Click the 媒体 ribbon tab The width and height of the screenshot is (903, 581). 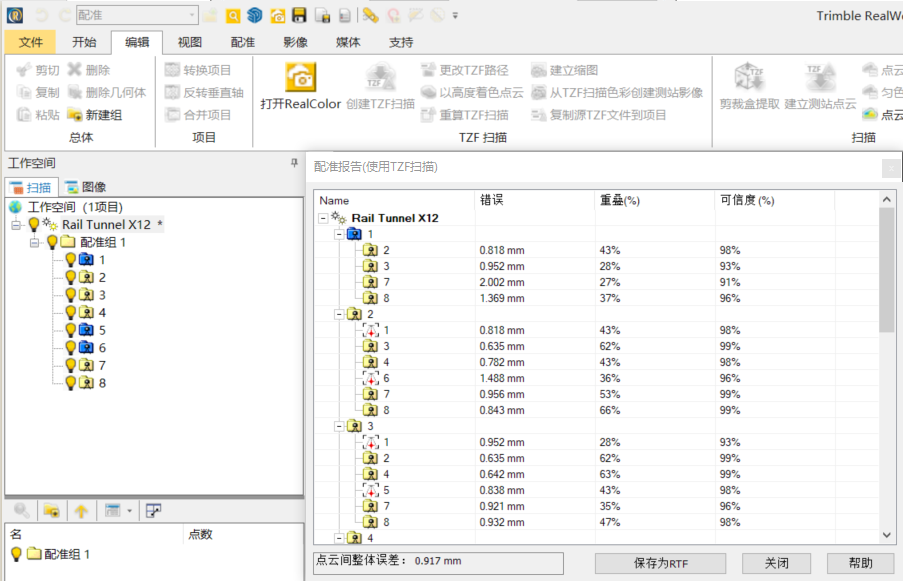(x=348, y=42)
